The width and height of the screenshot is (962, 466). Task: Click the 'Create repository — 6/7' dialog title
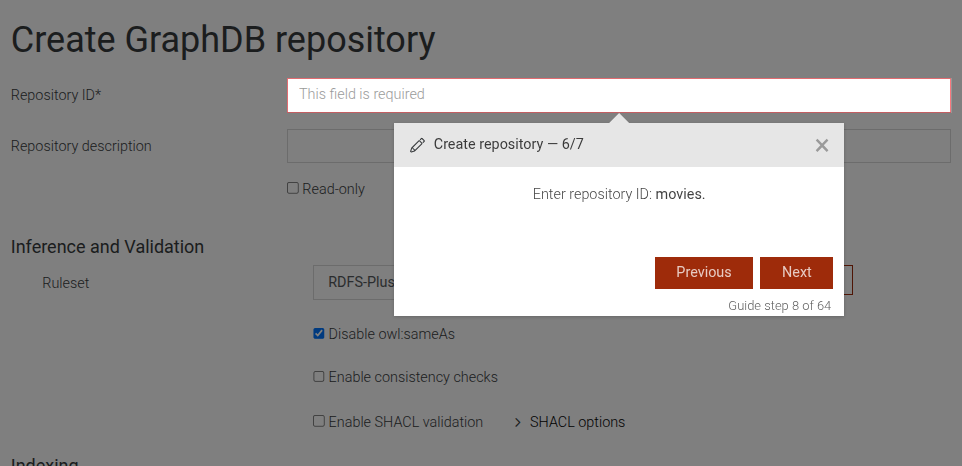pyautogui.click(x=508, y=145)
